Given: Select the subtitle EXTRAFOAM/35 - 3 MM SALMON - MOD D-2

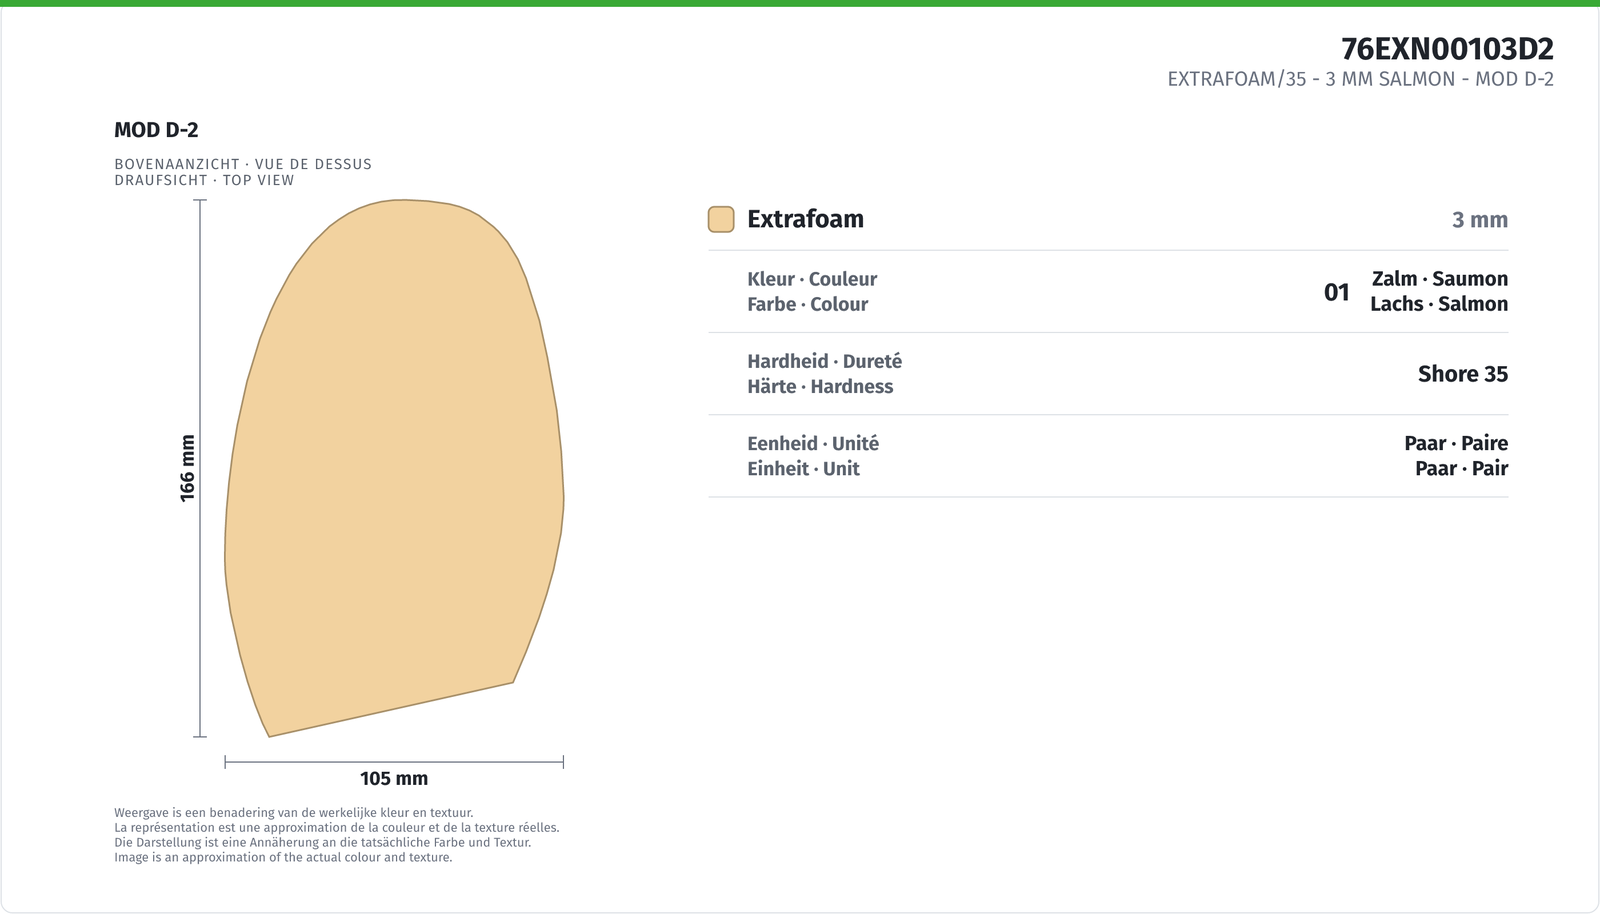Looking at the screenshot, I should click(1360, 79).
